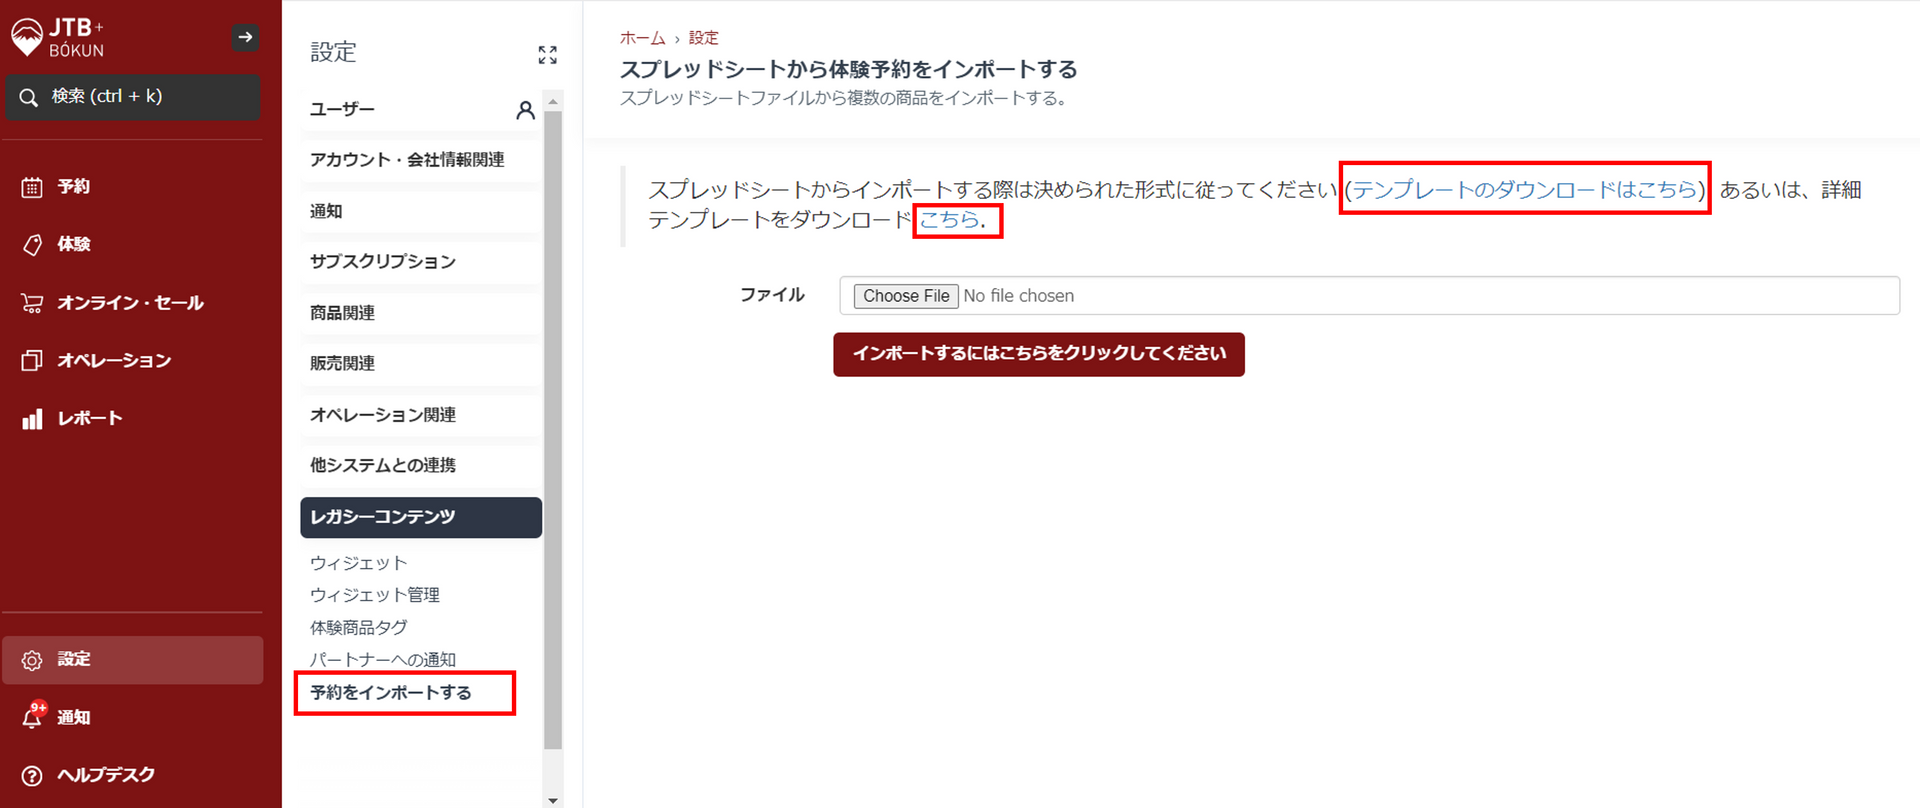Open レポート via the bar chart icon

tap(32, 419)
